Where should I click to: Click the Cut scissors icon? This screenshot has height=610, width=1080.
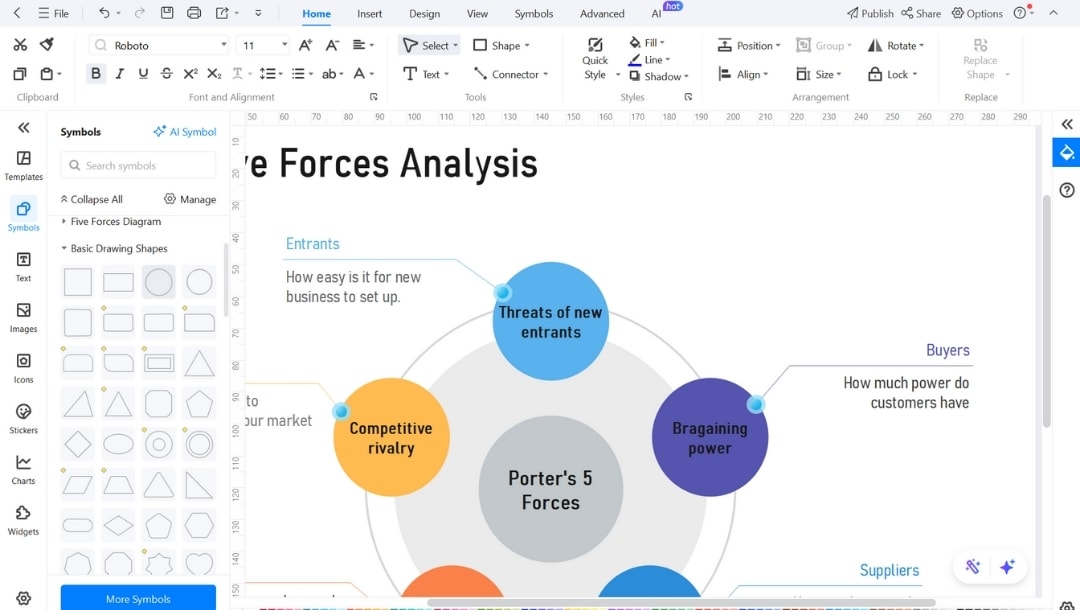click(x=20, y=45)
